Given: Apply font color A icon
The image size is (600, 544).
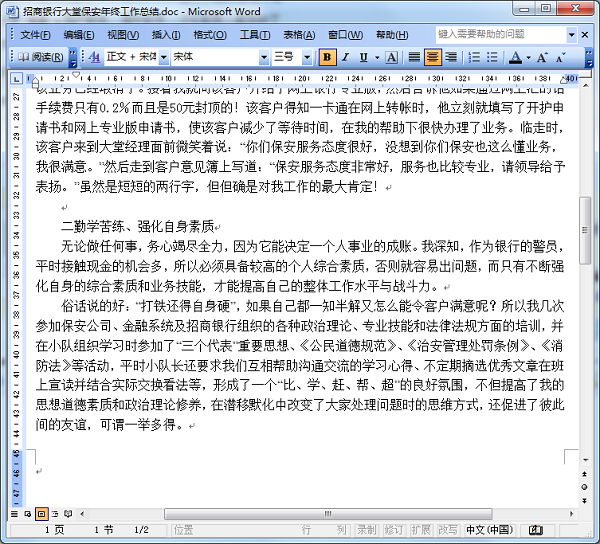Looking at the screenshot, I should click(515, 57).
